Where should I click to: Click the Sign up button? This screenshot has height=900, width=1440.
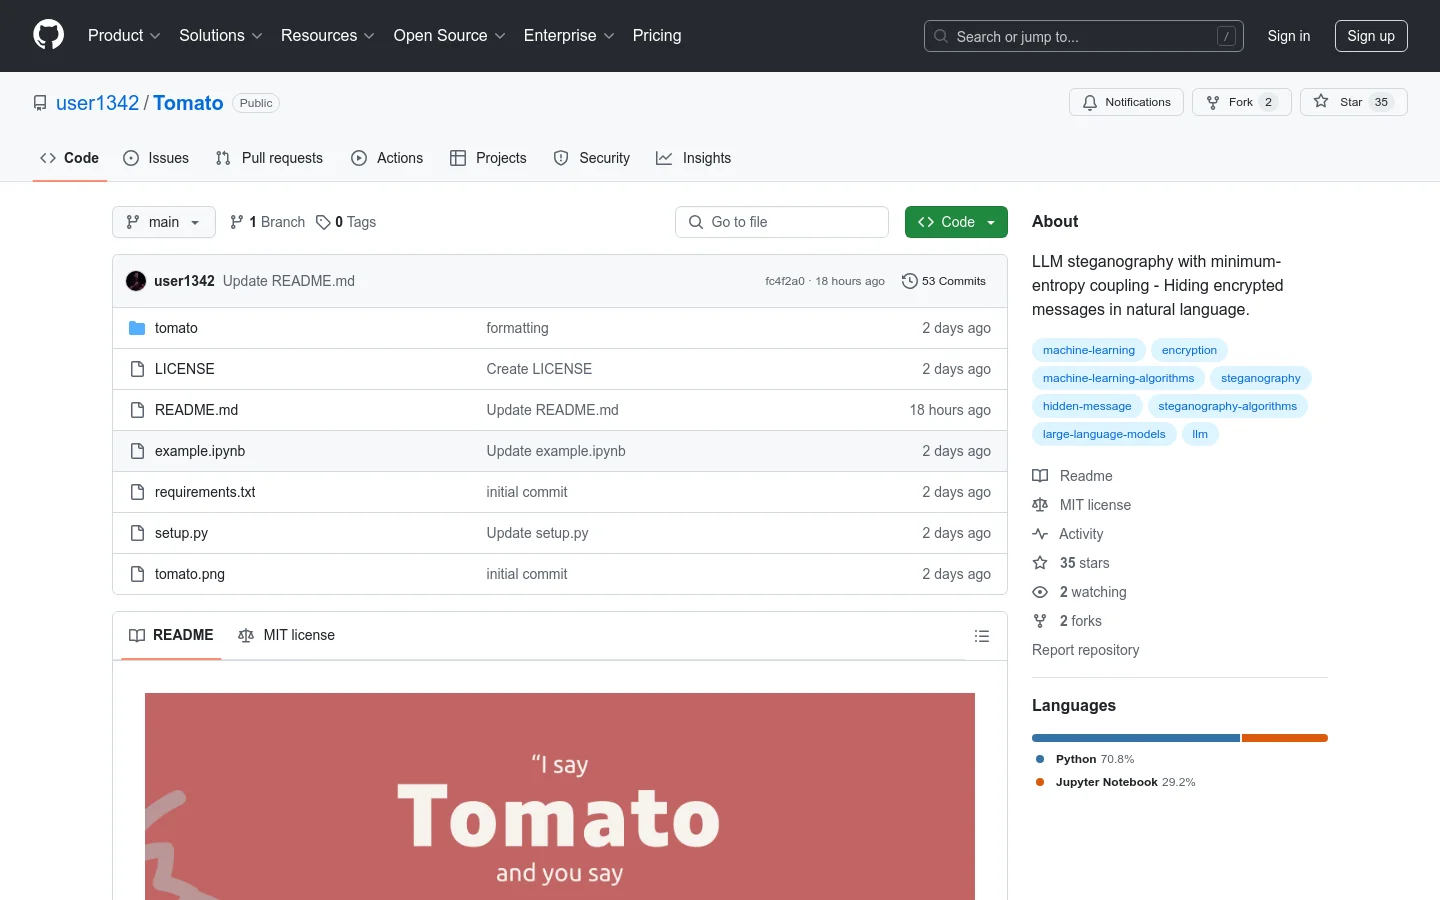click(x=1371, y=36)
